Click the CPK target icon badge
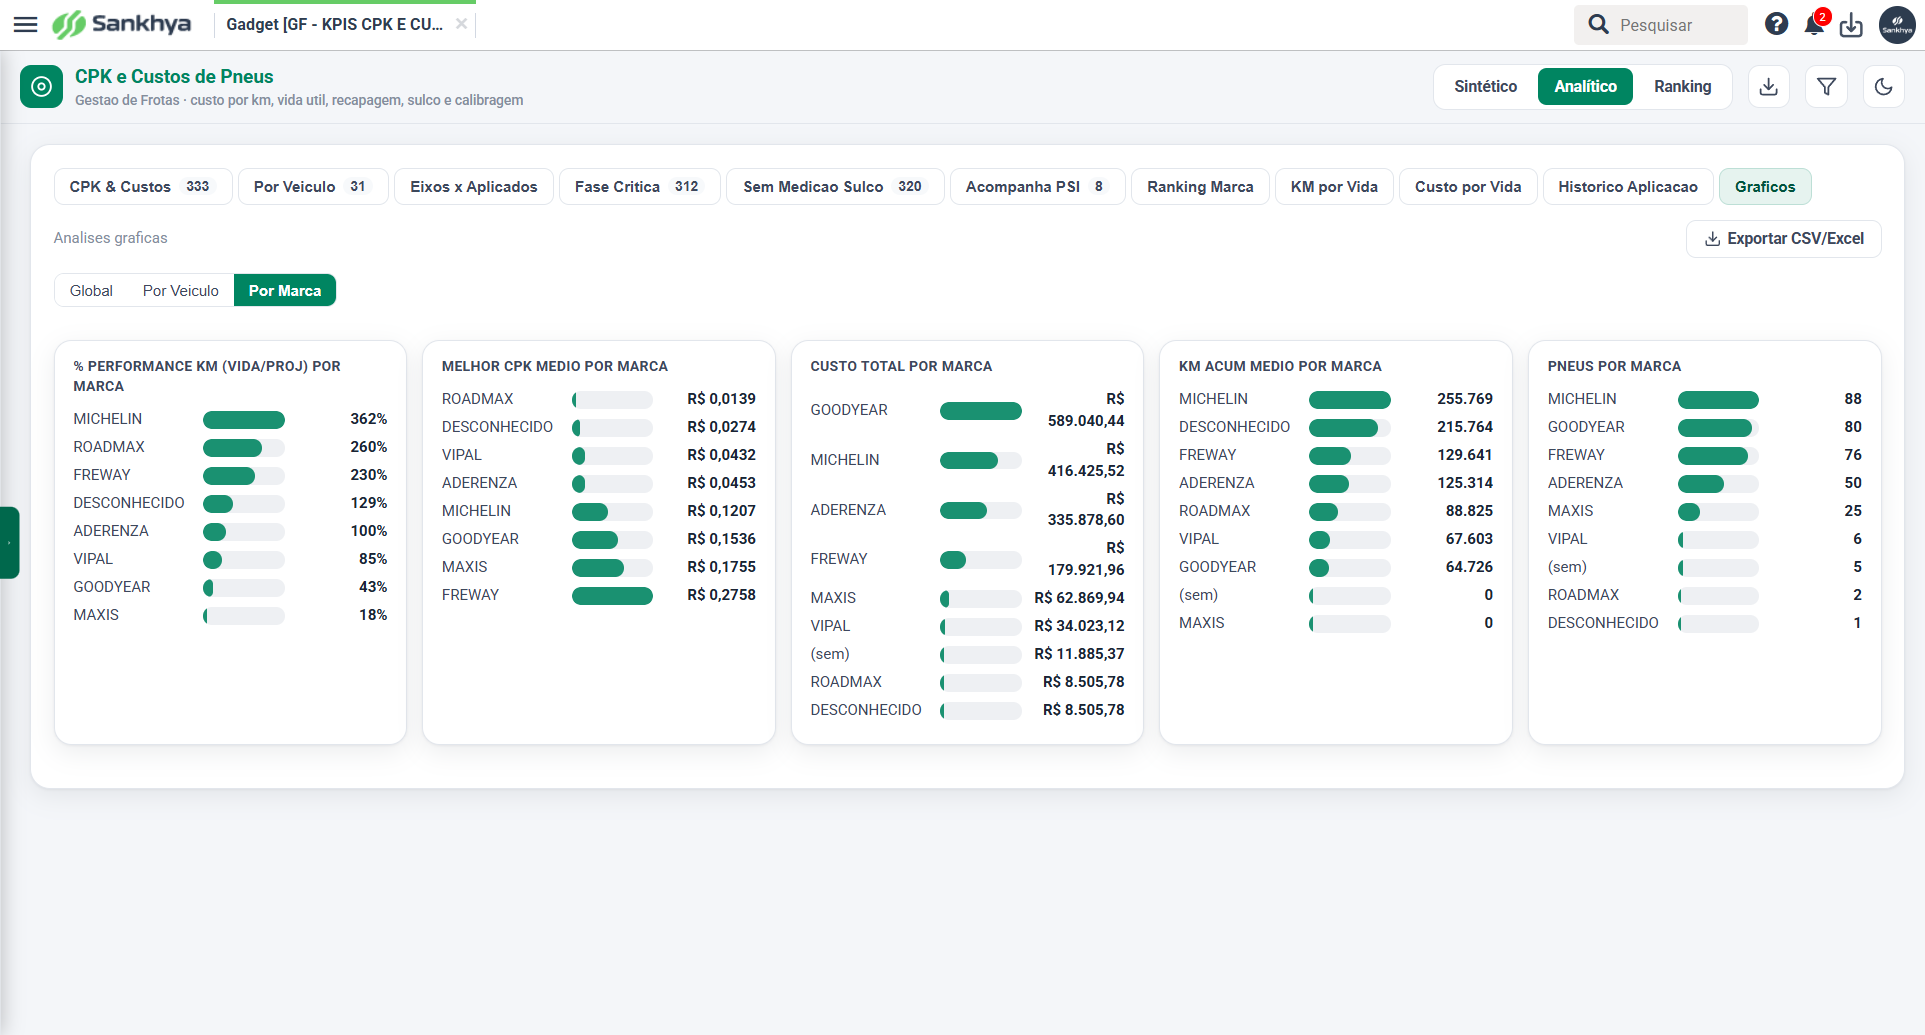The height and width of the screenshot is (1035, 1925). pyautogui.click(x=41, y=87)
